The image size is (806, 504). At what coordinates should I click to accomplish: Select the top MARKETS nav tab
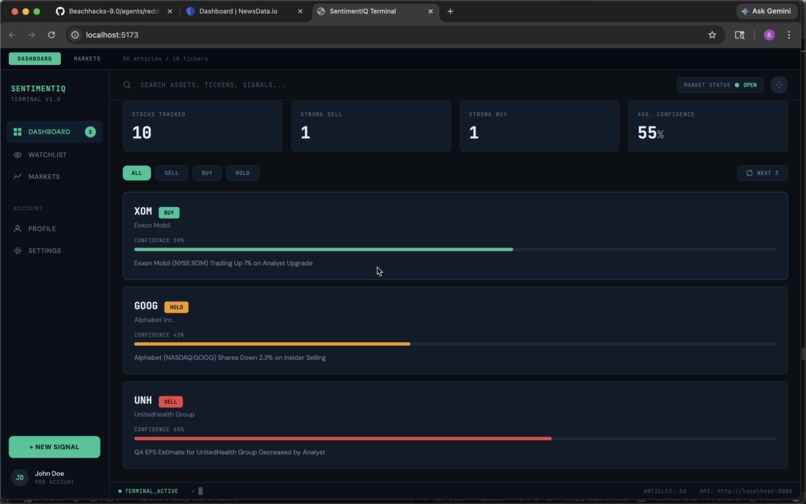[x=87, y=59]
